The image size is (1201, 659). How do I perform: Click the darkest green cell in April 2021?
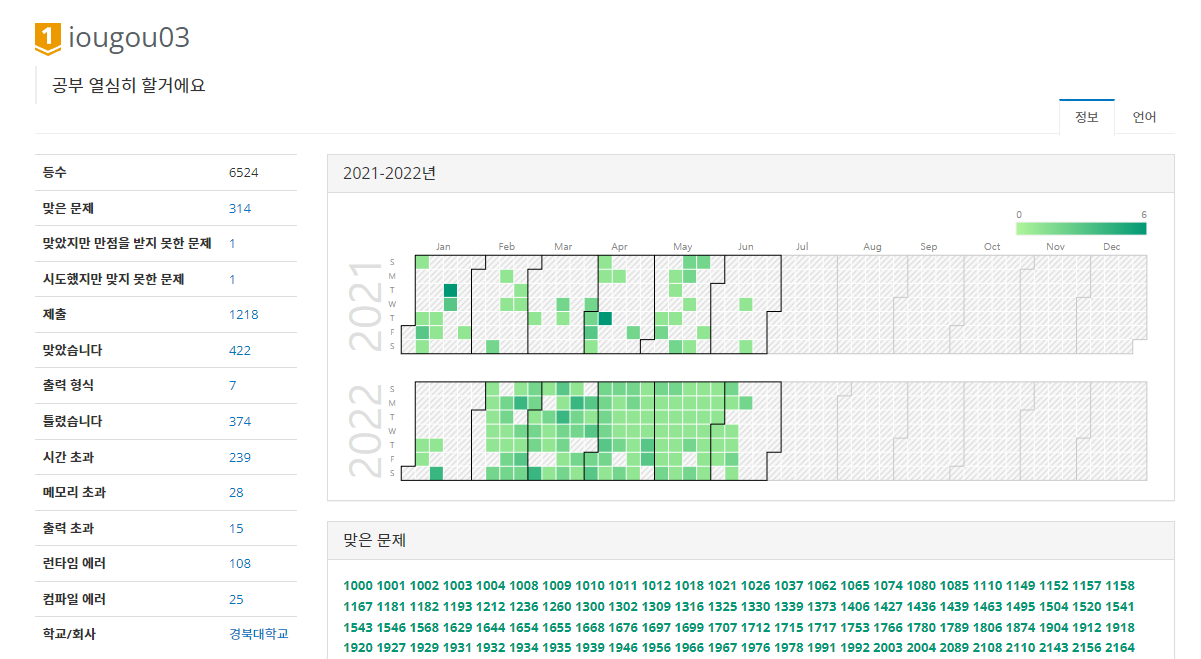coord(605,318)
